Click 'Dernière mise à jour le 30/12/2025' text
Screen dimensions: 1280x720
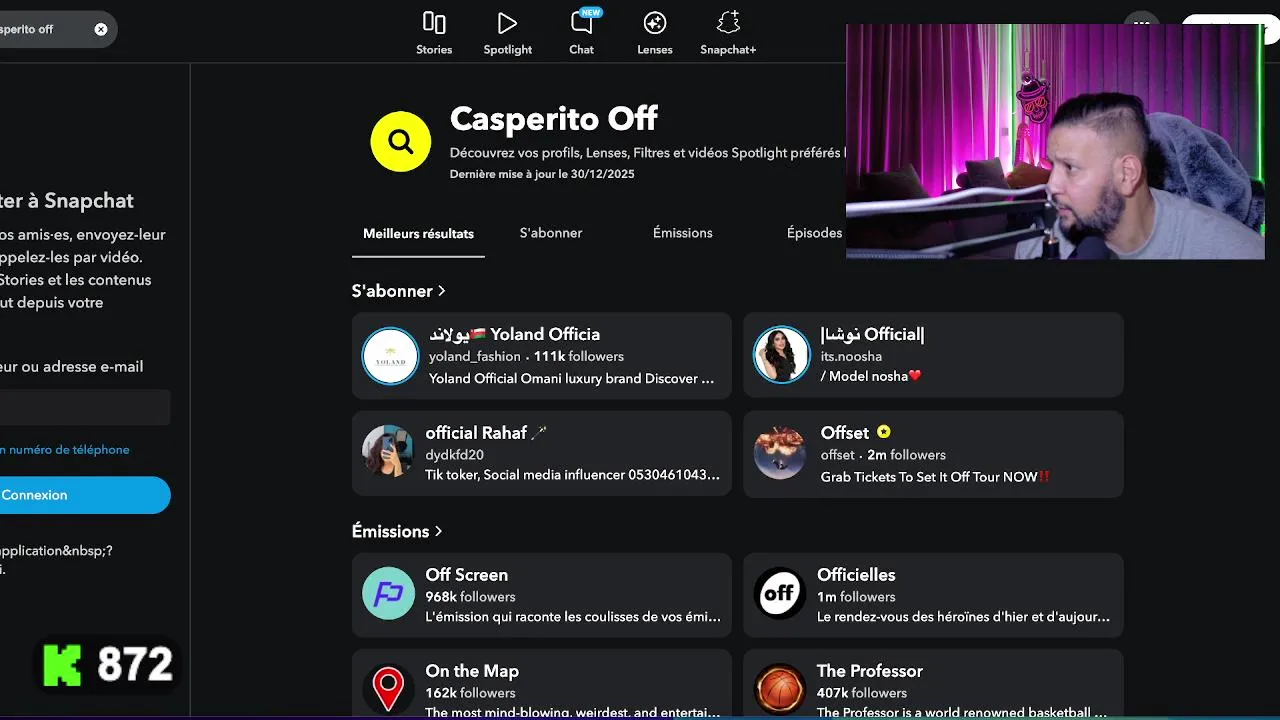coord(542,174)
